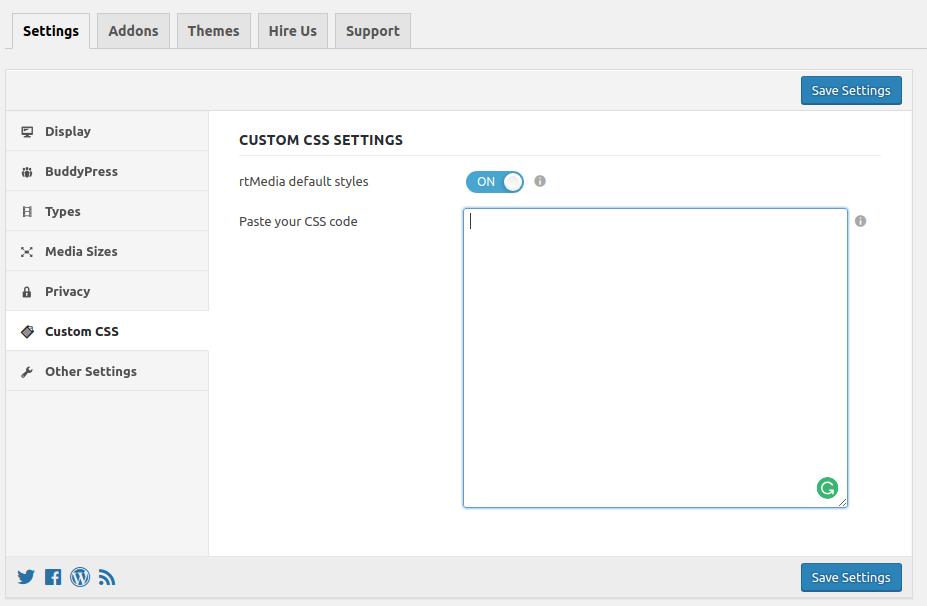Click the bottom Save Settings button

(851, 577)
